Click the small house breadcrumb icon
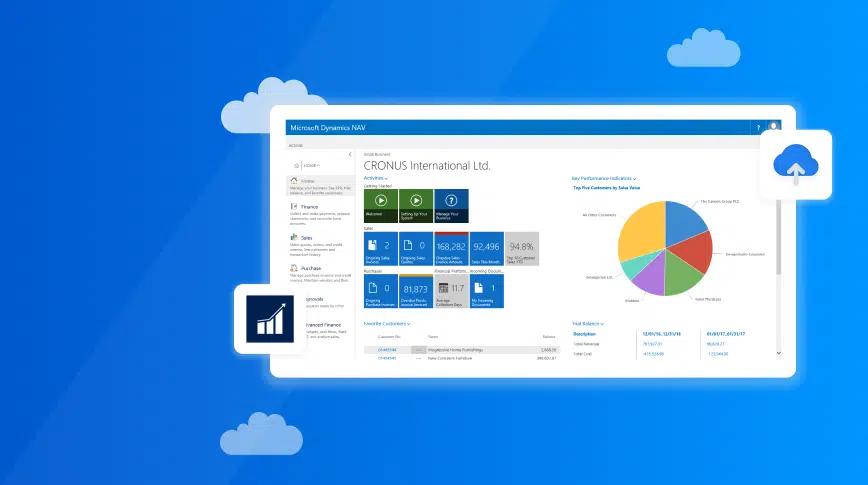The height and width of the screenshot is (485, 868). coord(297,166)
